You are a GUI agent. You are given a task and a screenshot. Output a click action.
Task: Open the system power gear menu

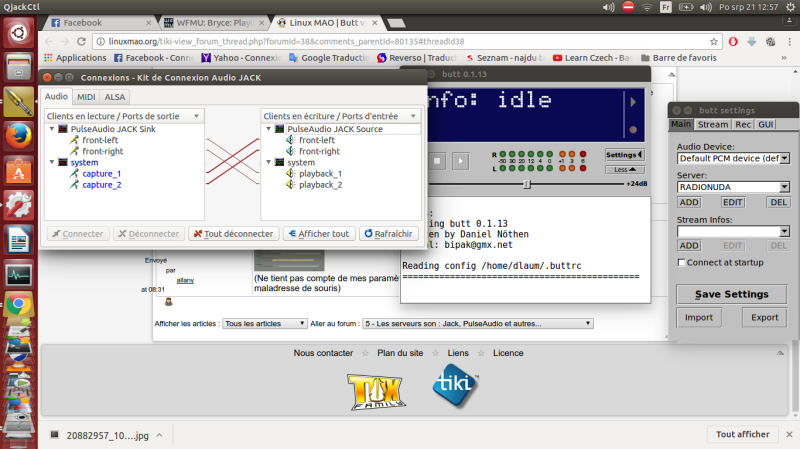point(790,7)
